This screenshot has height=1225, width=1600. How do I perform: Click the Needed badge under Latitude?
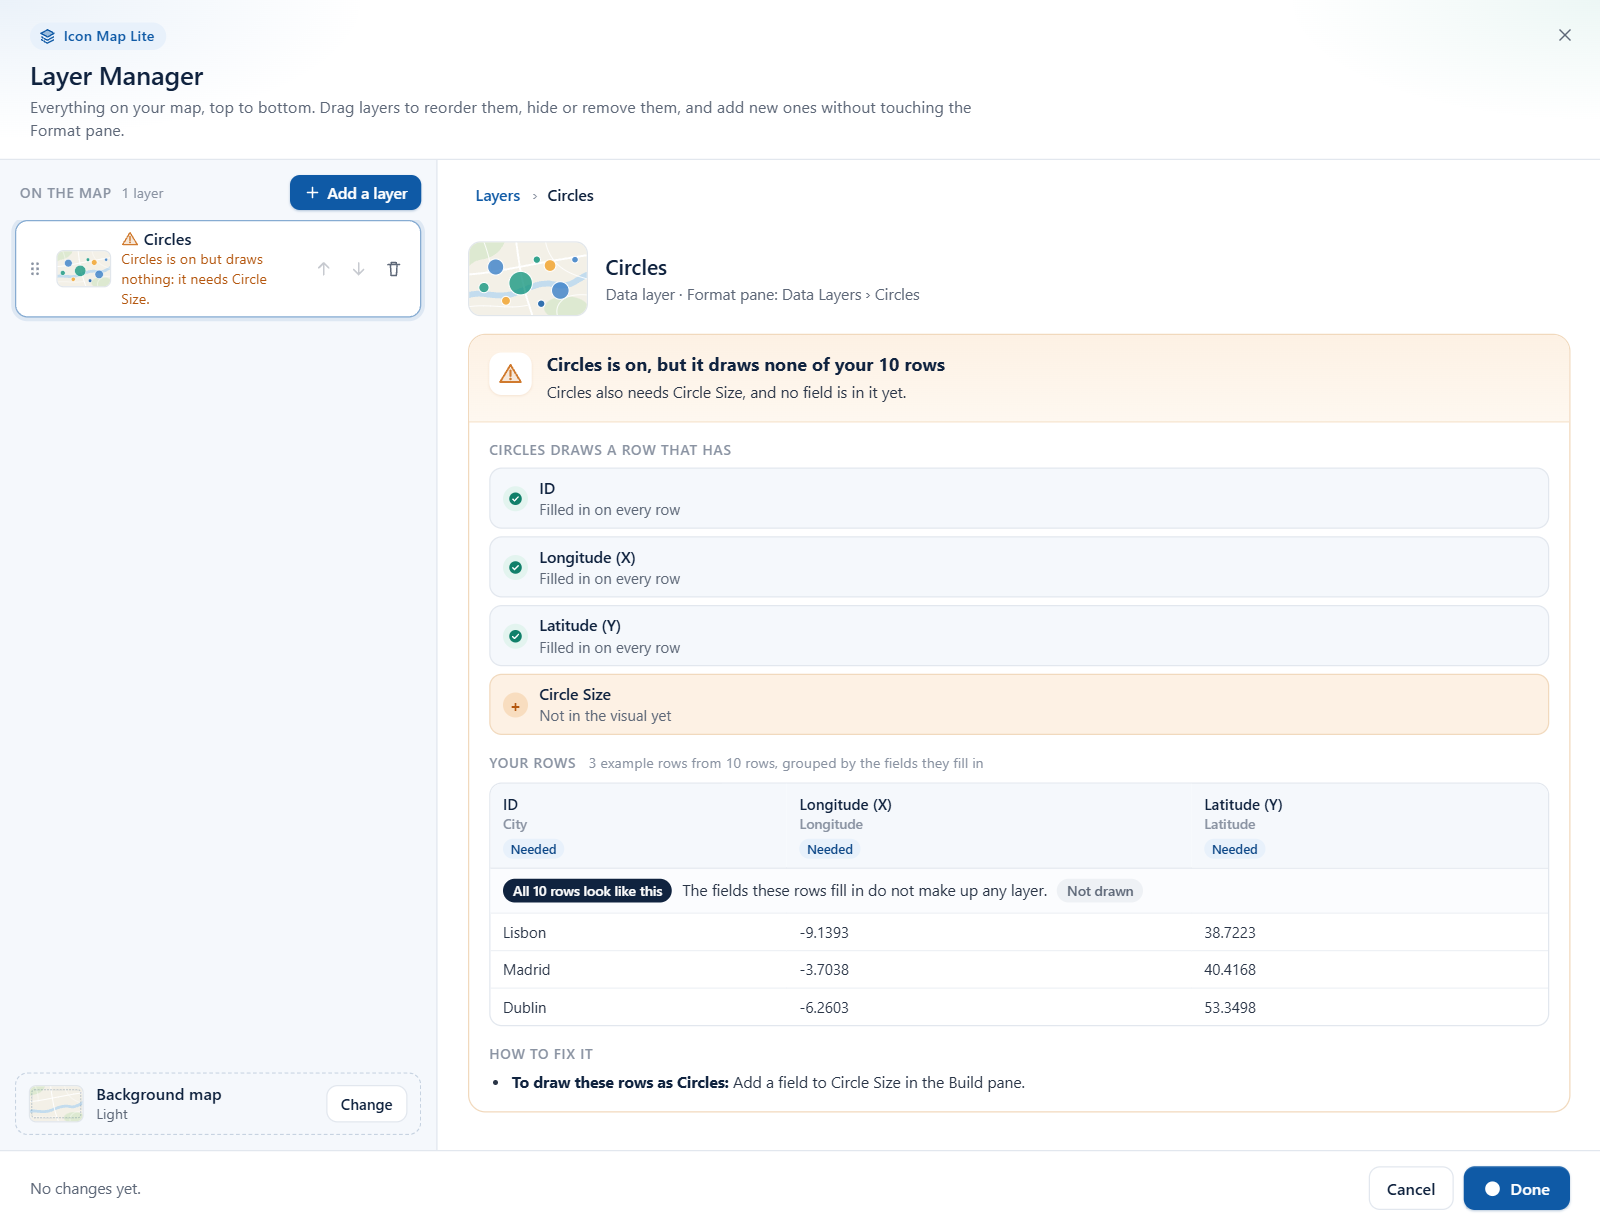pyautogui.click(x=1235, y=849)
